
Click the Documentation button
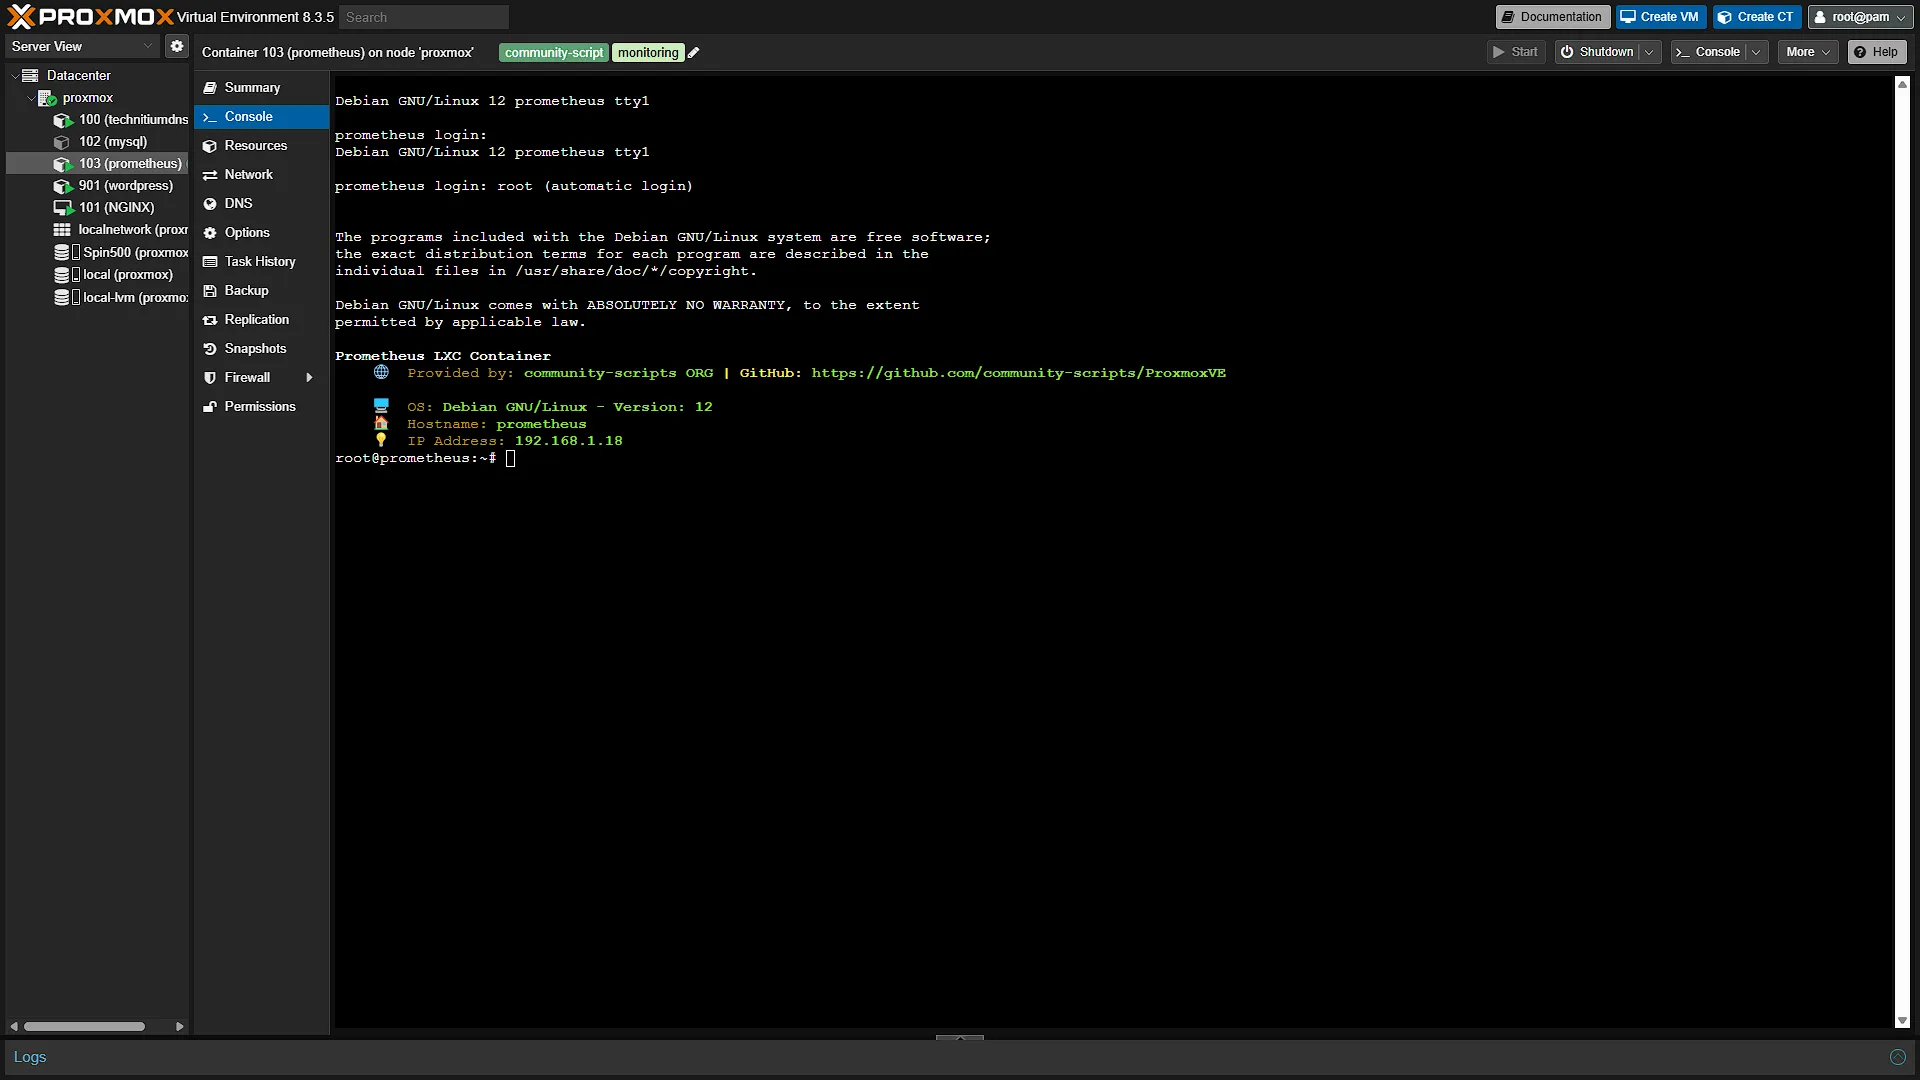[1553, 17]
